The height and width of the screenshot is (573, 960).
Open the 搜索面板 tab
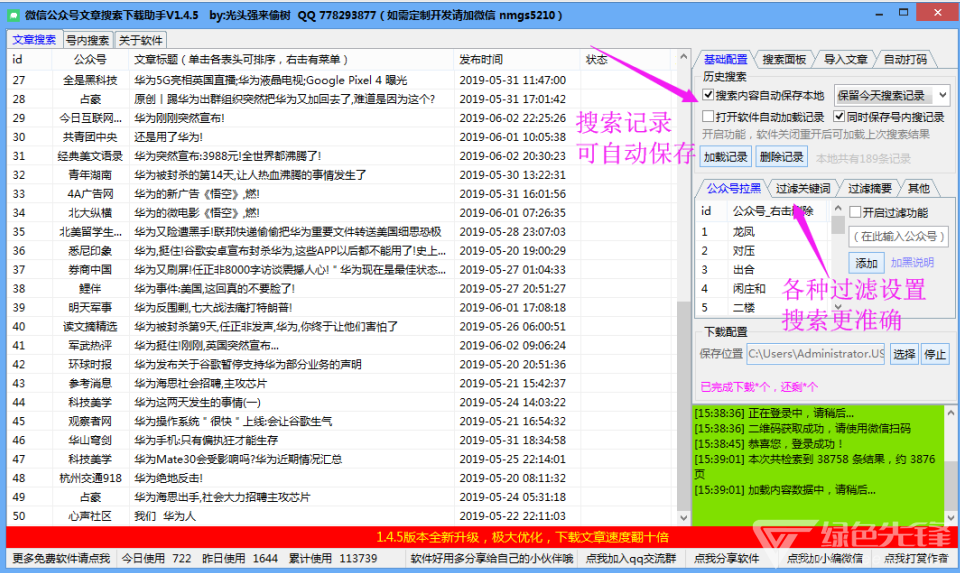pyautogui.click(x=784, y=59)
